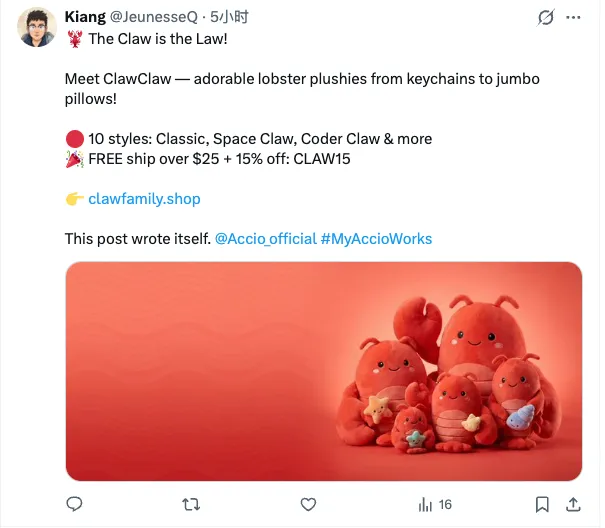The width and height of the screenshot is (605, 528).
Task: Open the #MyAccioWorks hashtag
Action: pyautogui.click(x=376, y=239)
